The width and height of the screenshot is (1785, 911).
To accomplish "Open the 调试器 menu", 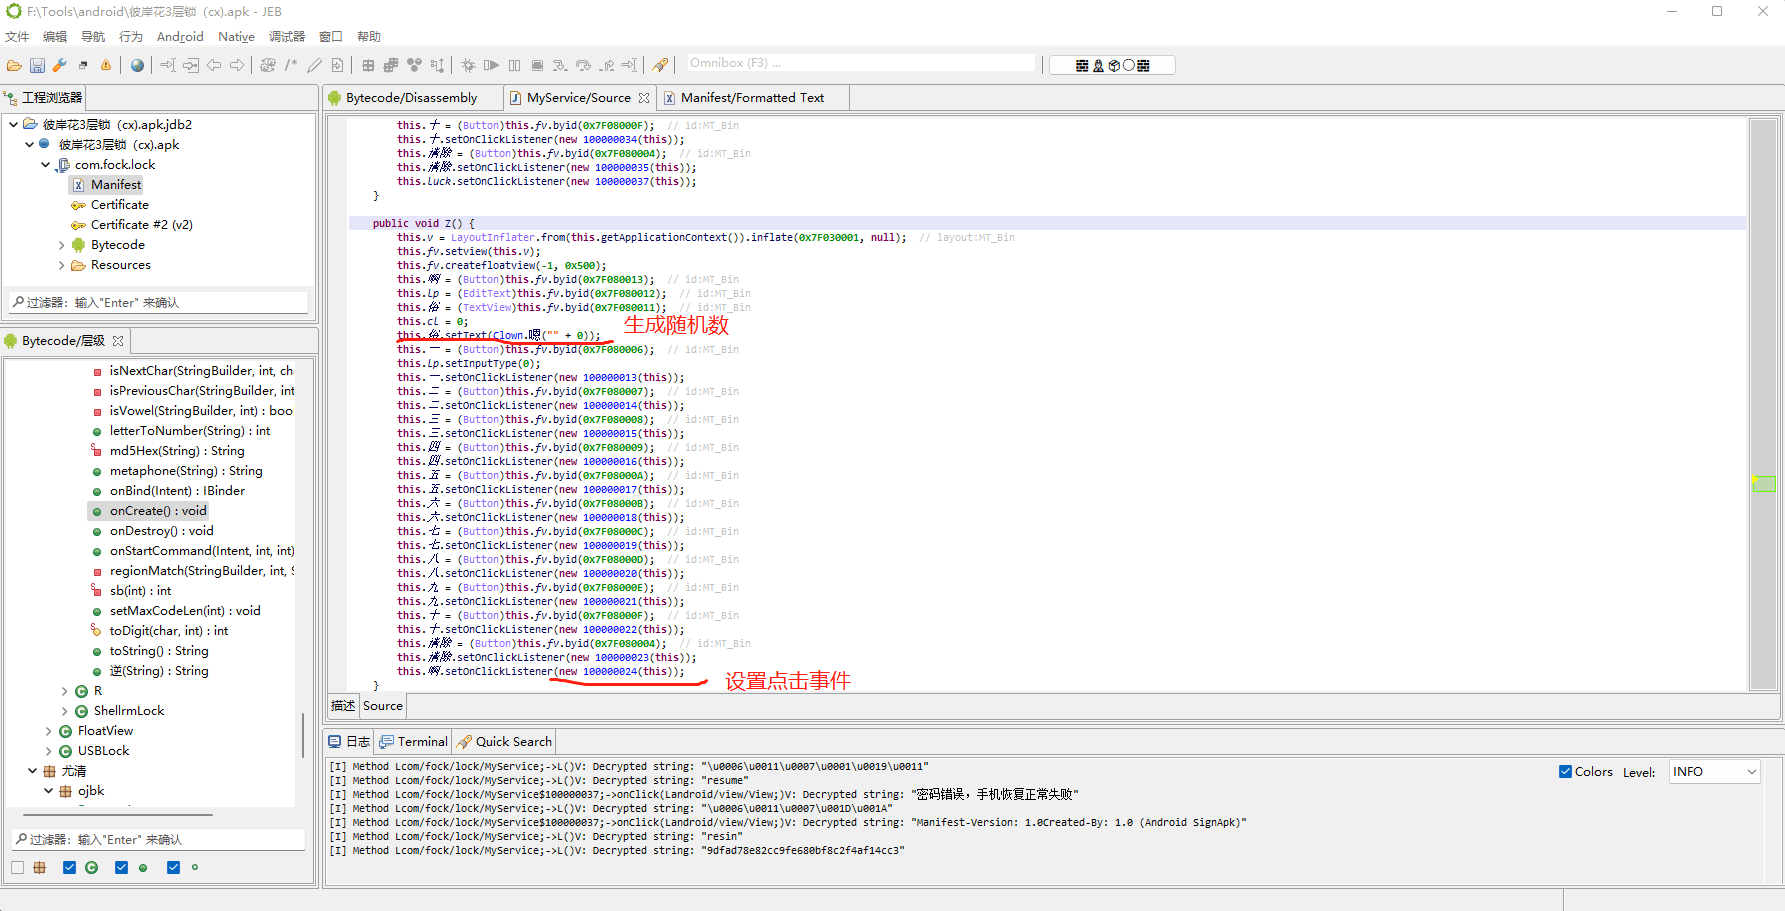I will coord(287,36).
